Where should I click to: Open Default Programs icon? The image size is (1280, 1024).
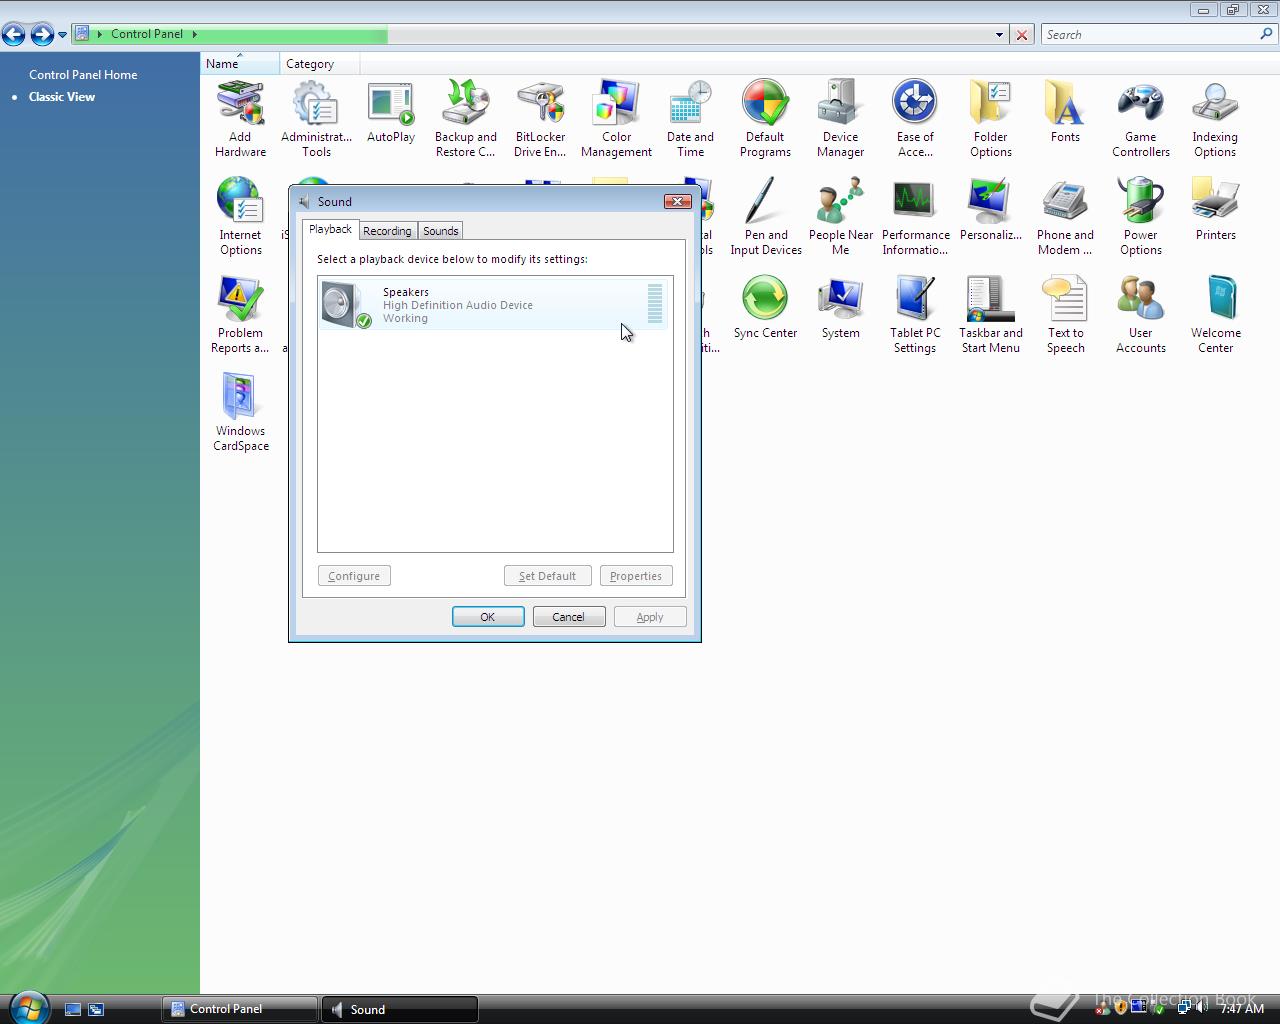(765, 119)
